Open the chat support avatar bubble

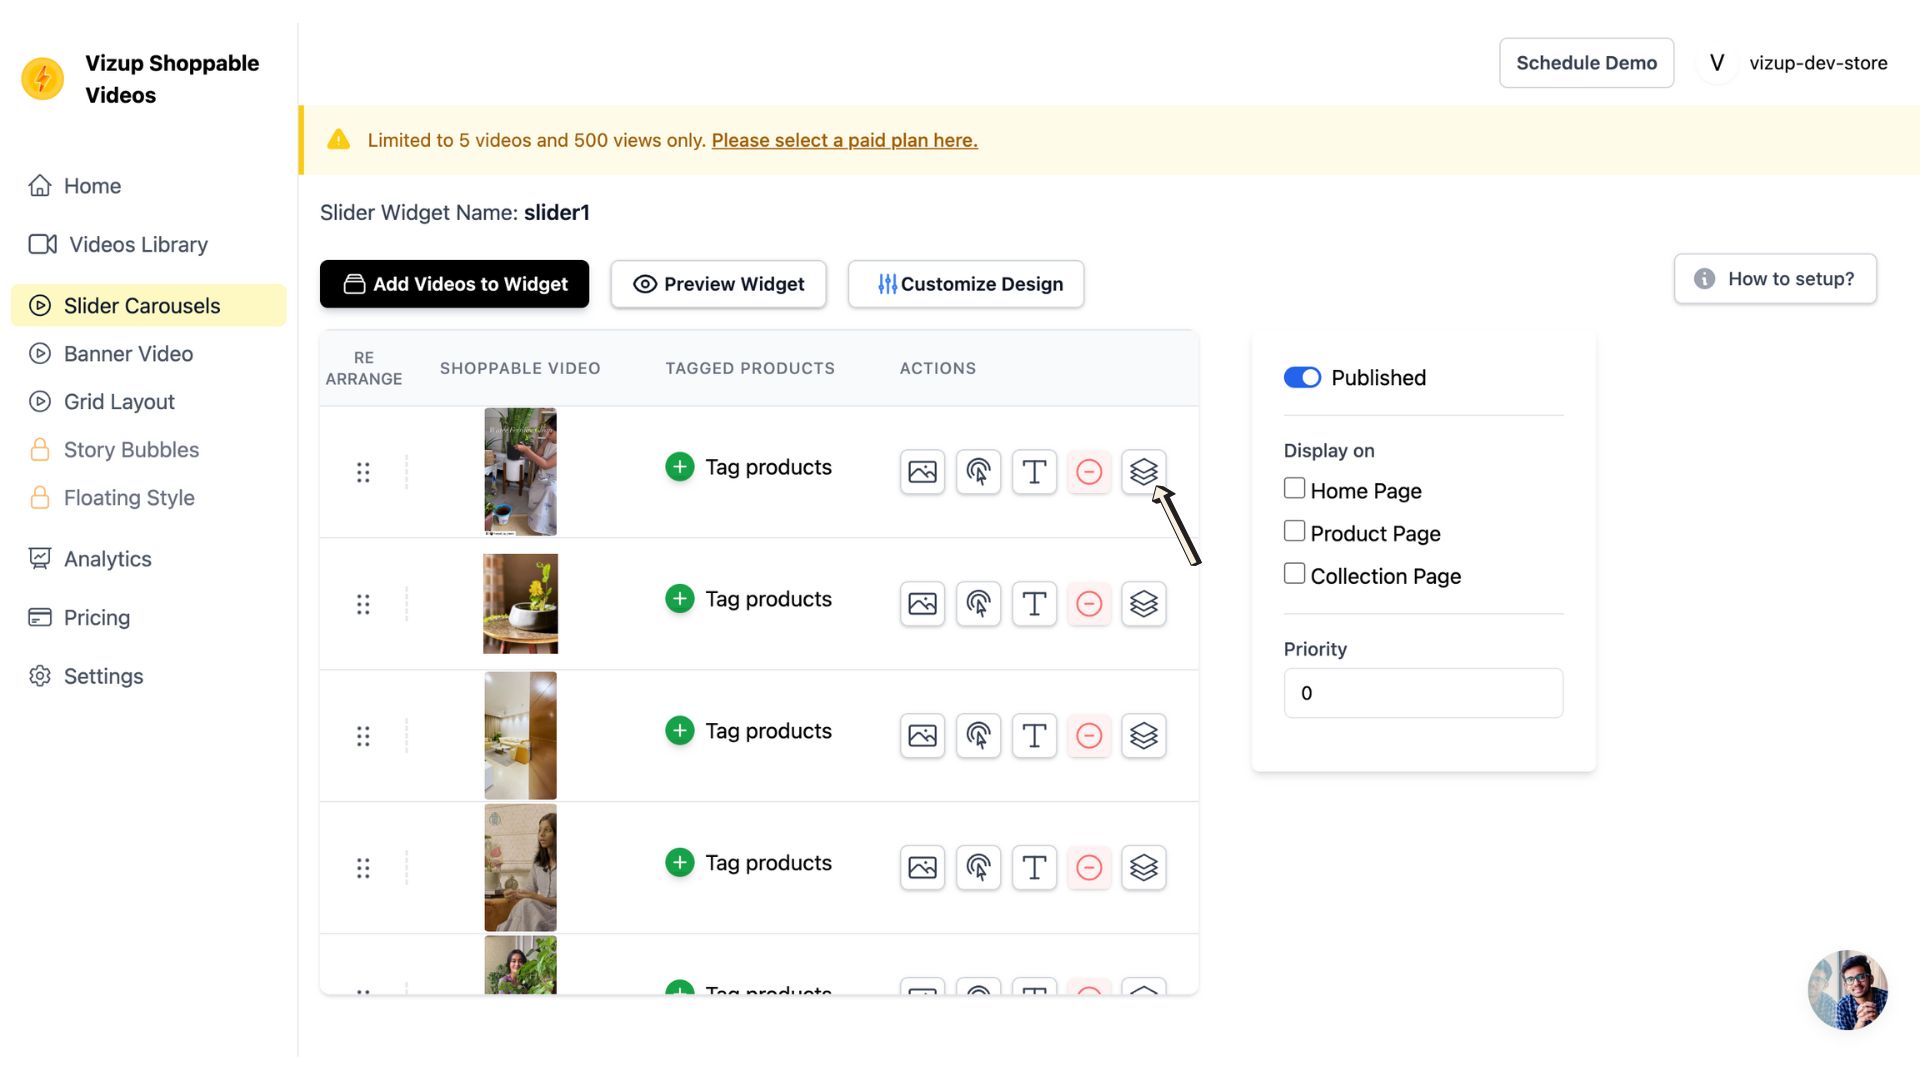[1847, 989]
